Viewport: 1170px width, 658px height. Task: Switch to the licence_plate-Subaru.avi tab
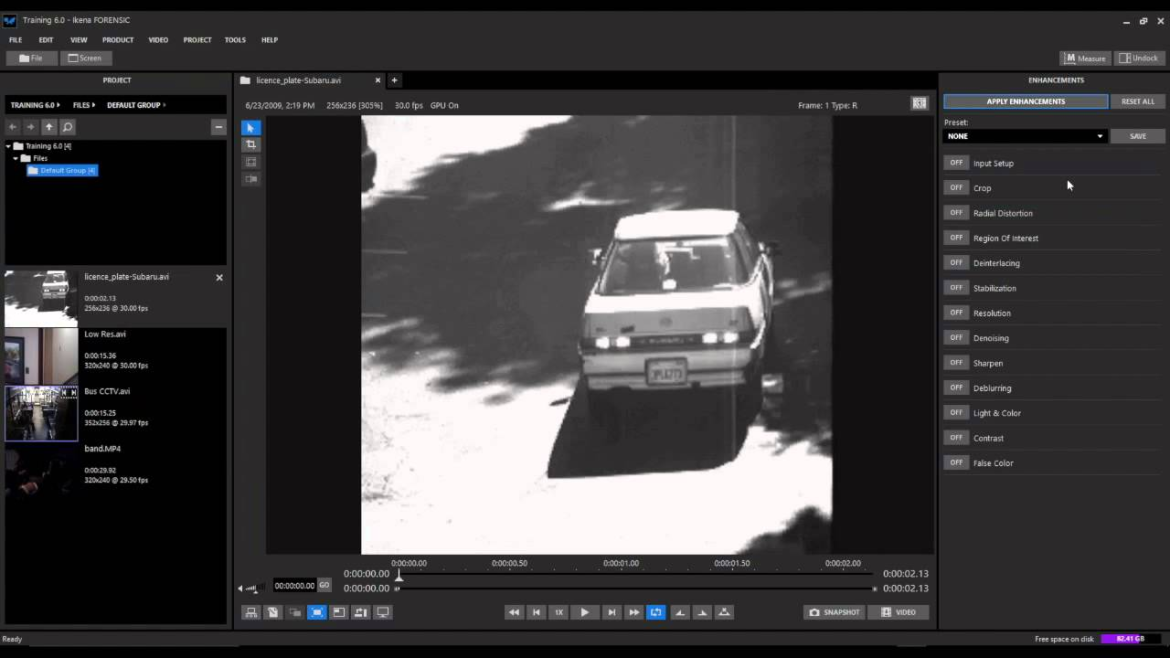pos(298,80)
